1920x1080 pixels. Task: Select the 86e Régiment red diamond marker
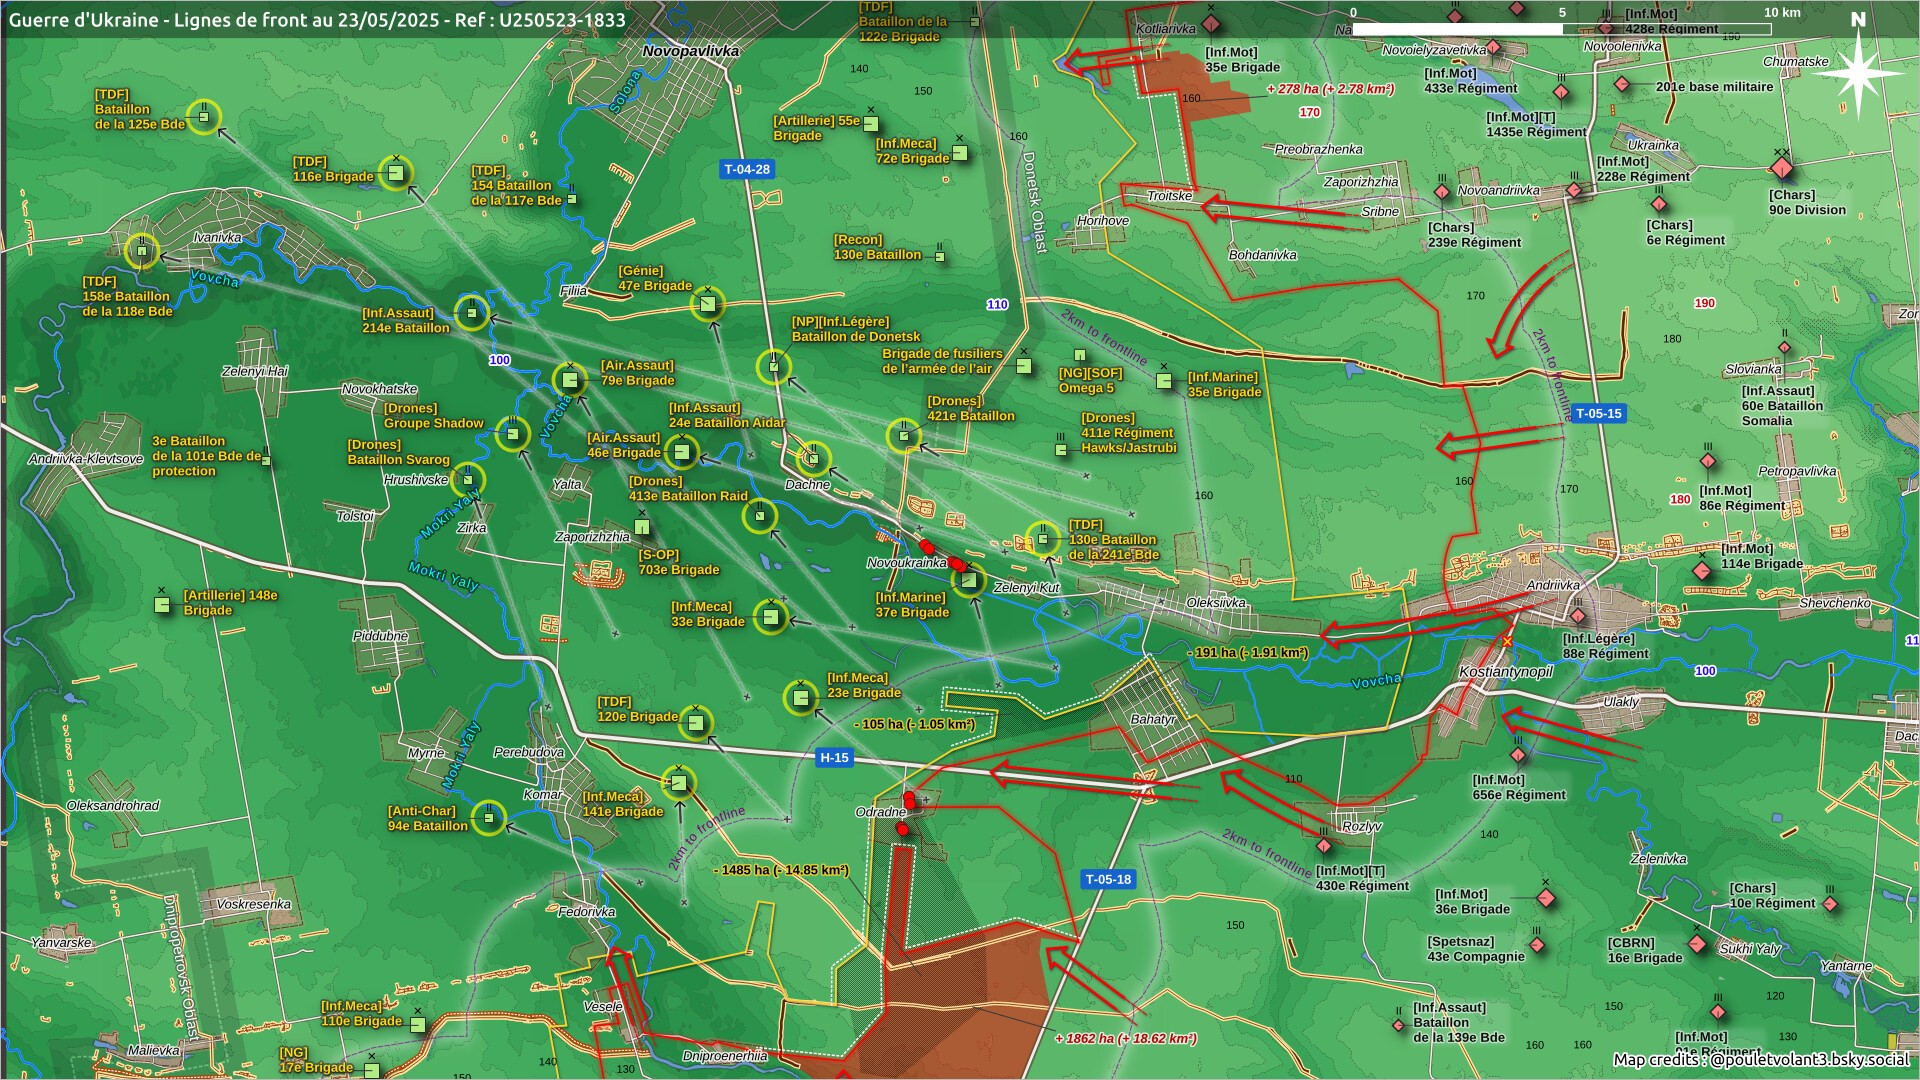click(x=1708, y=462)
